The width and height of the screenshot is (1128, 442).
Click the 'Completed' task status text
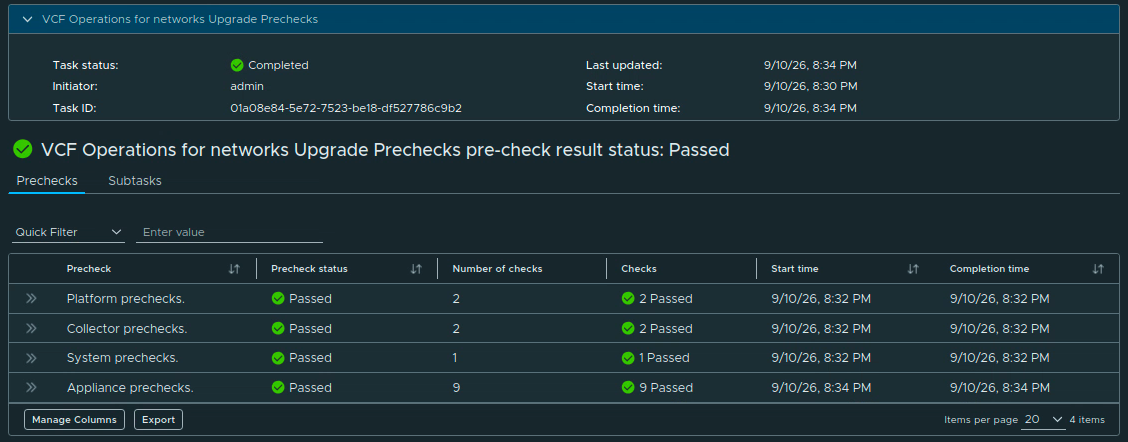click(x=278, y=65)
